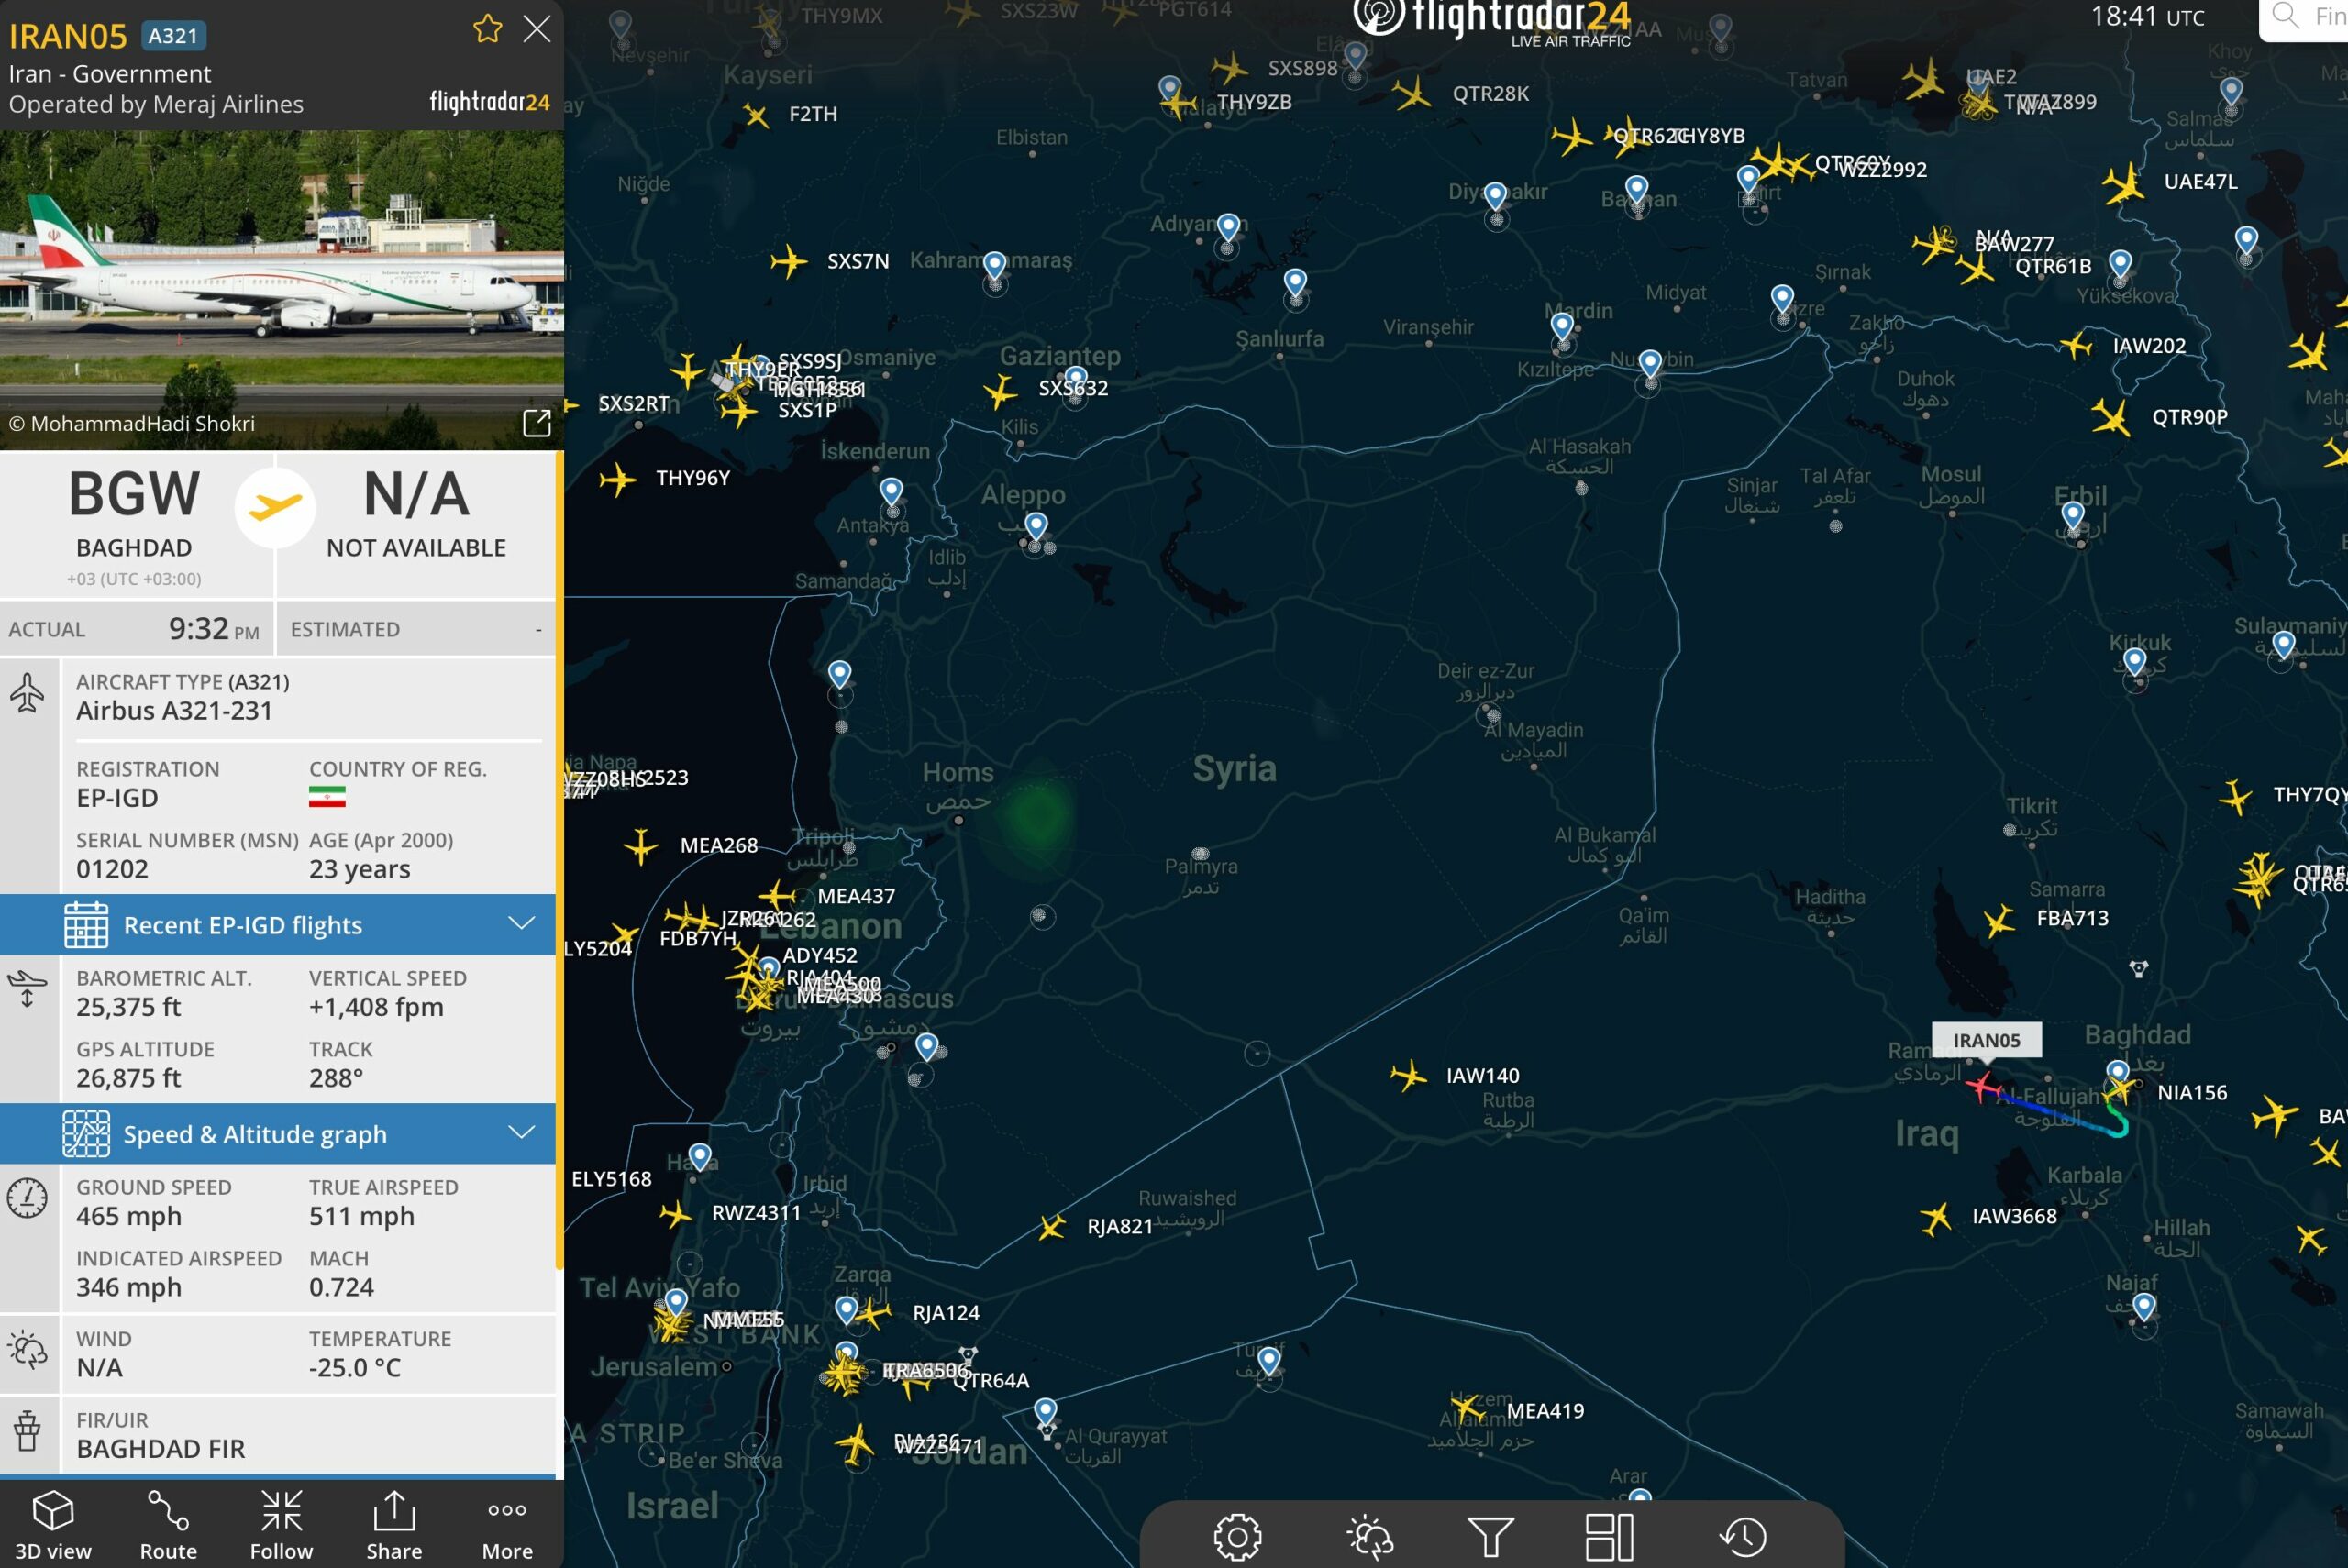2348x1568 pixels.
Task: Follow the IRAN05 aircraft
Action: pyautogui.click(x=281, y=1525)
